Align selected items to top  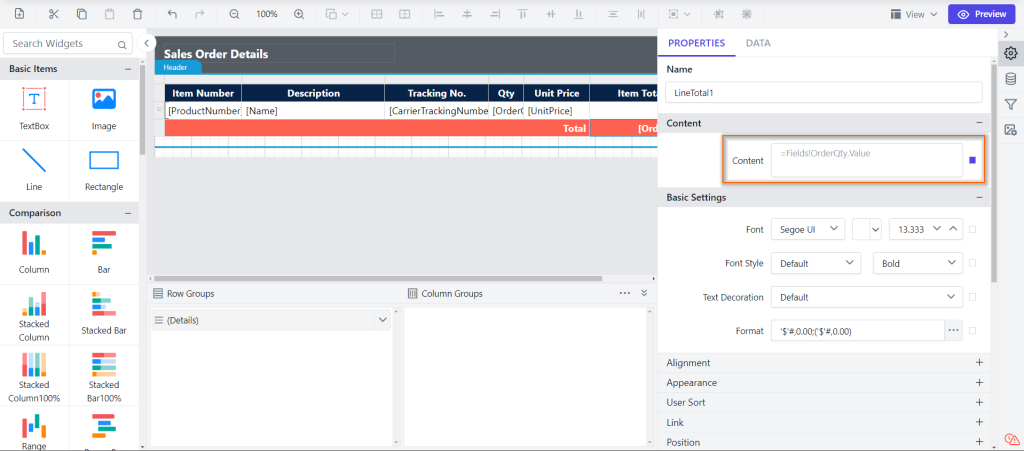[x=522, y=14]
